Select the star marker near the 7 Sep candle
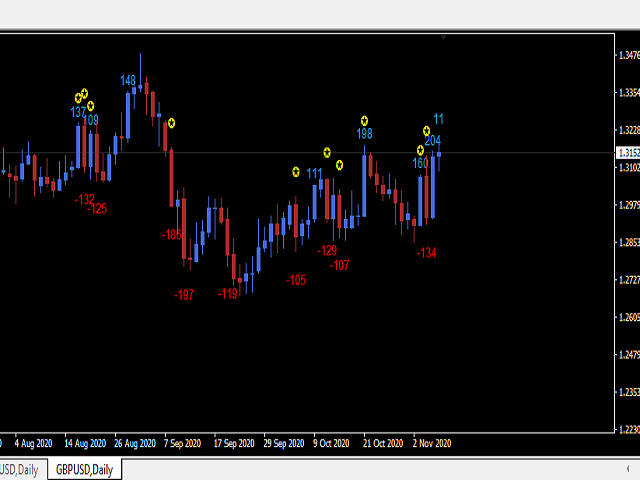 point(171,123)
